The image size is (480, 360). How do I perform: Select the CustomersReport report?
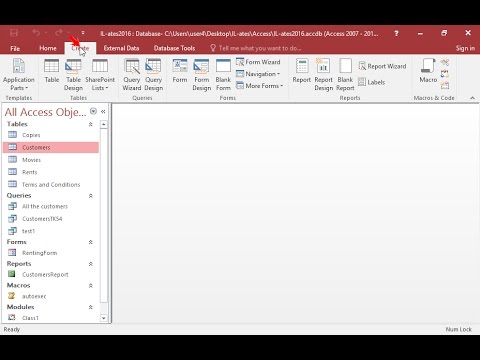pos(51,274)
